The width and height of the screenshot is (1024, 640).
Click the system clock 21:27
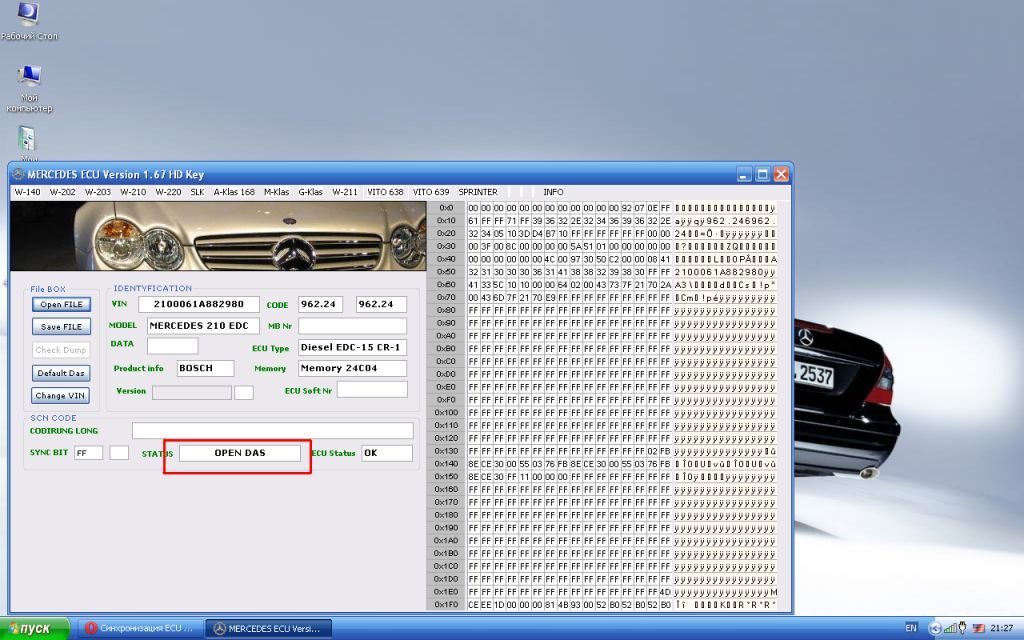[1002, 628]
